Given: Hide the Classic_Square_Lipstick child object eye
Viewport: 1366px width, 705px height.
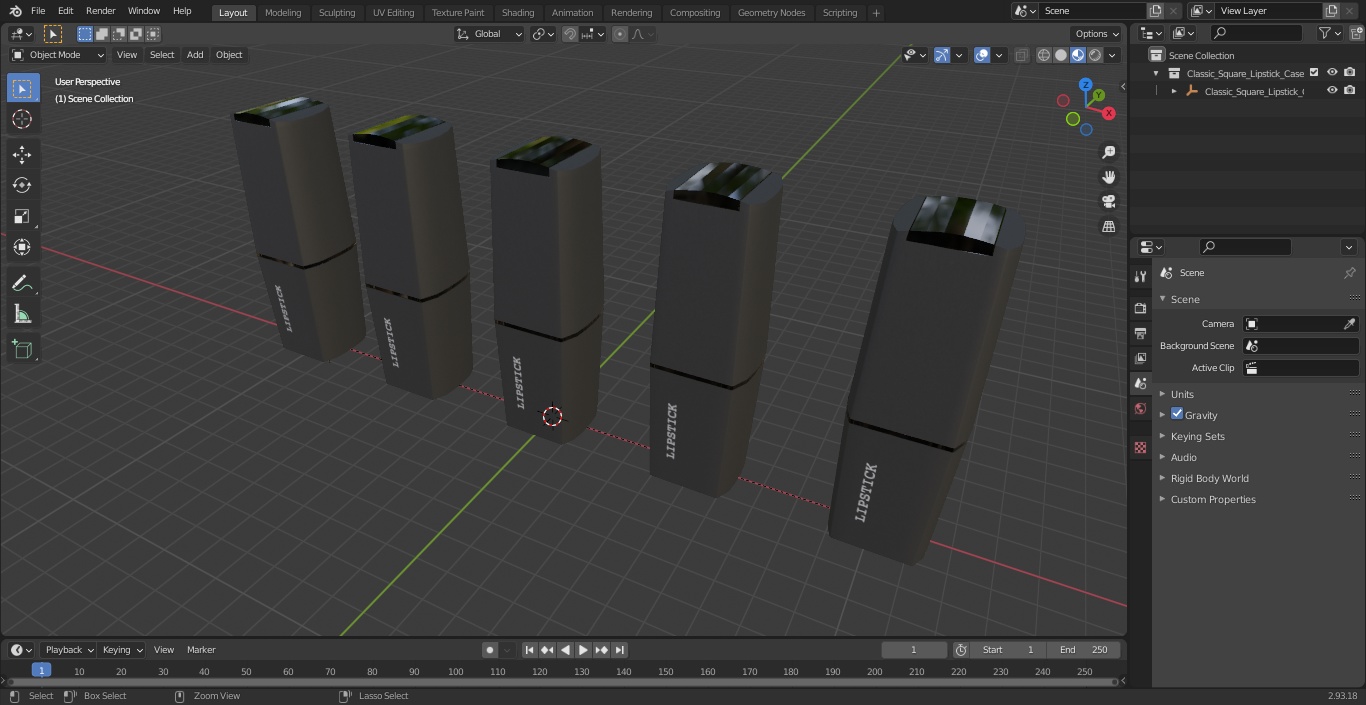Looking at the screenshot, I should click(x=1332, y=91).
